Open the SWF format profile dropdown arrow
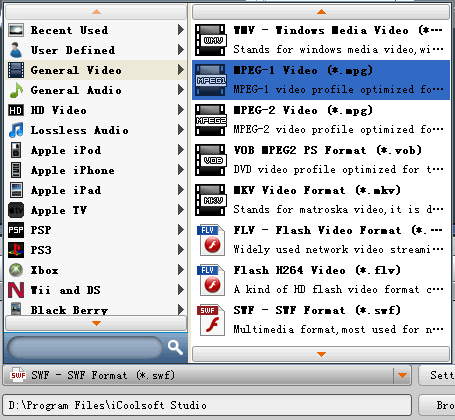 coord(402,375)
